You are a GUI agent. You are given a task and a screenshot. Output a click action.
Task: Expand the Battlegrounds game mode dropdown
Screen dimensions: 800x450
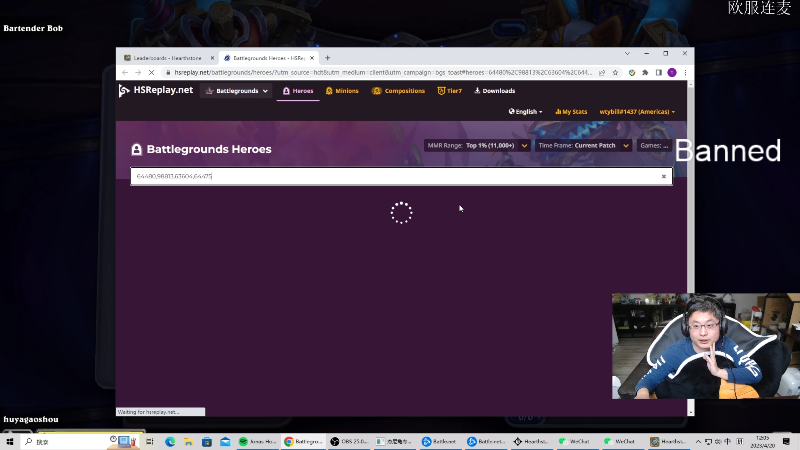(x=237, y=91)
